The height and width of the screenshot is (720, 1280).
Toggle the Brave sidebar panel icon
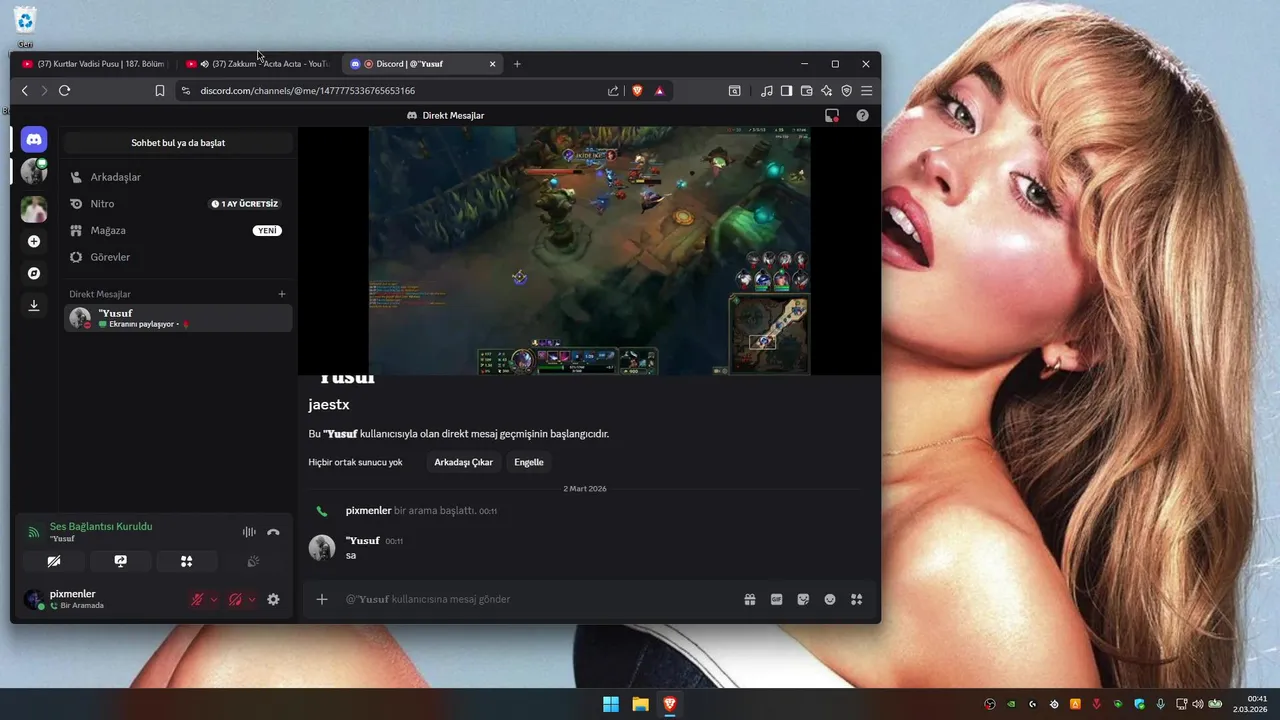coord(787,90)
